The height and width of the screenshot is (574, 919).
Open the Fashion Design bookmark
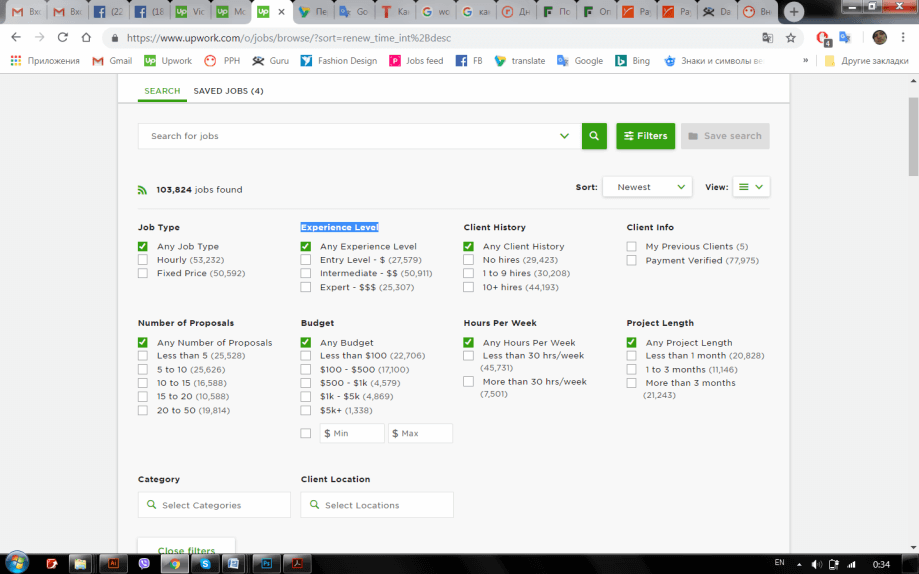[339, 61]
